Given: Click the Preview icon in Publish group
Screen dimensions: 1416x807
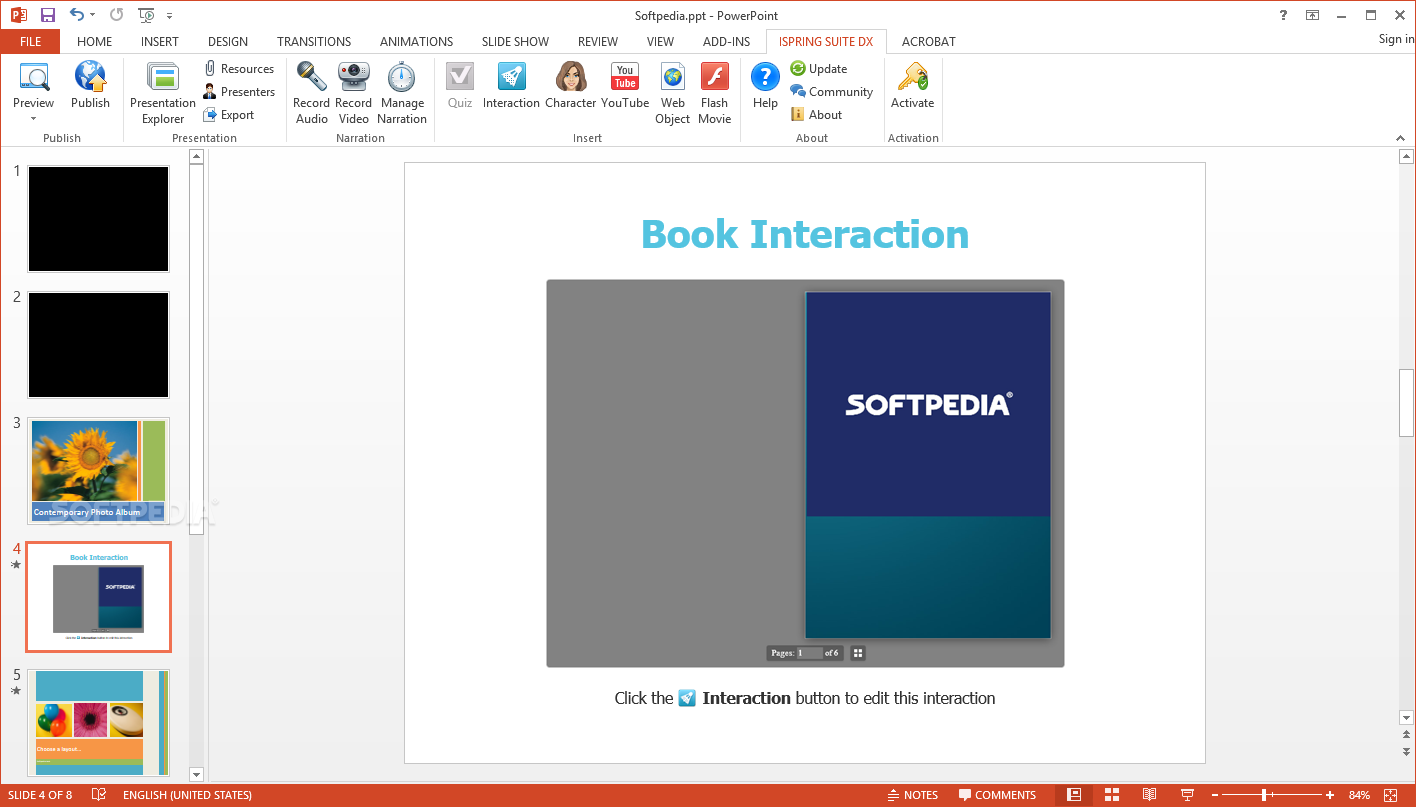Looking at the screenshot, I should (34, 78).
